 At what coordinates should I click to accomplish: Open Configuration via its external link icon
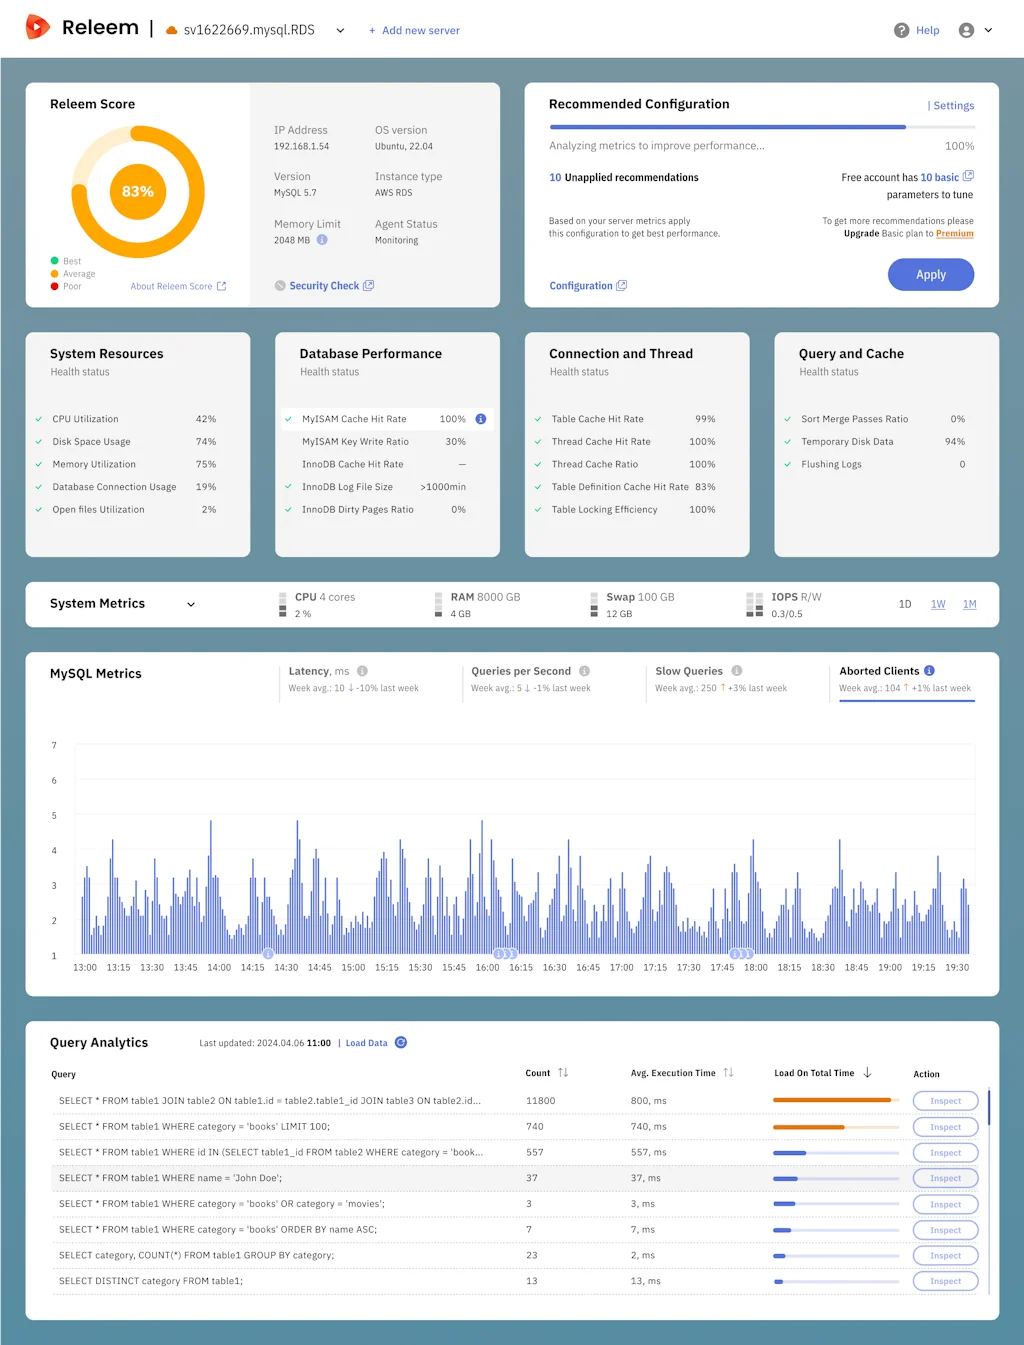pyautogui.click(x=622, y=285)
